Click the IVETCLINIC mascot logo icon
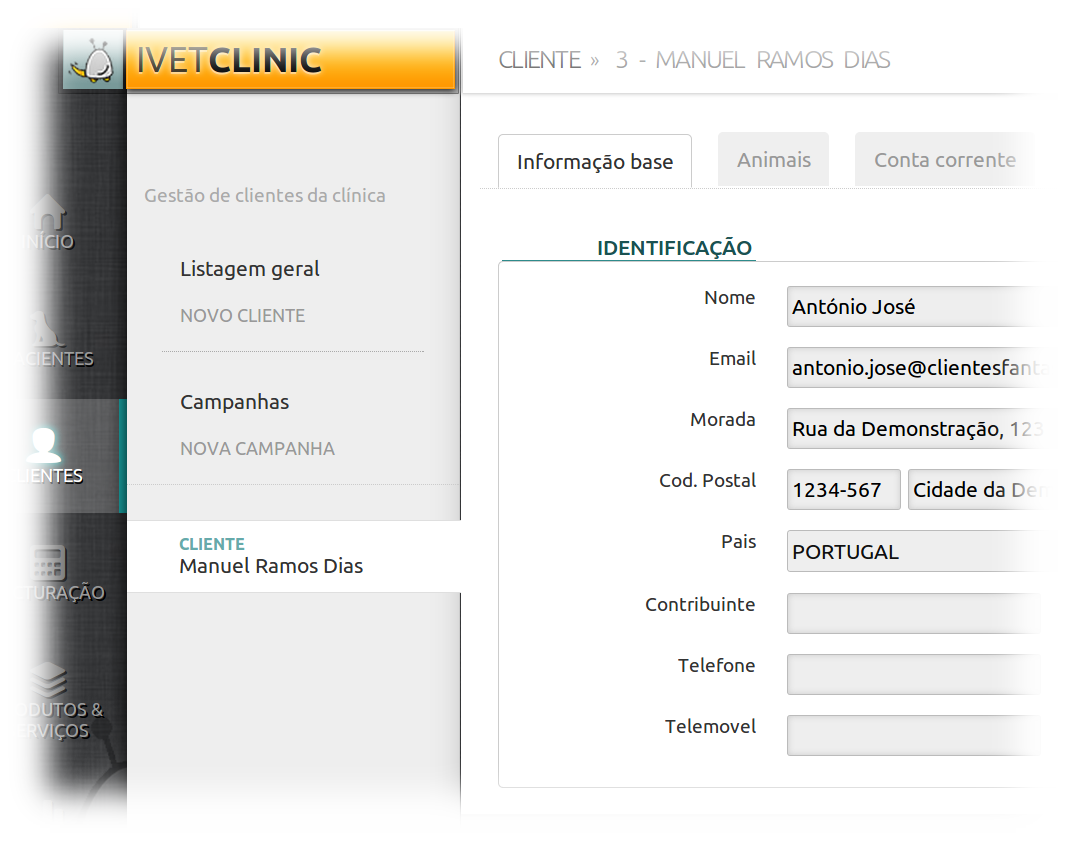Viewport: 1066px width, 841px height. pos(93,61)
